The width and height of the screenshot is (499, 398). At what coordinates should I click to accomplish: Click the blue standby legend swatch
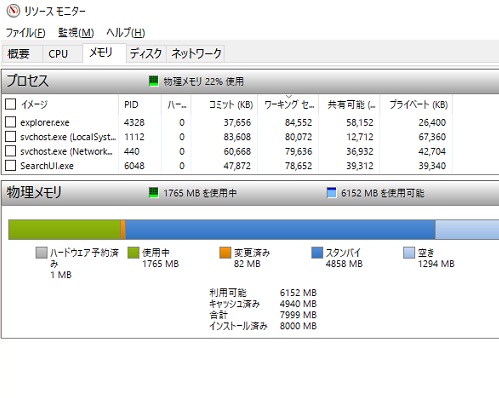(317, 252)
